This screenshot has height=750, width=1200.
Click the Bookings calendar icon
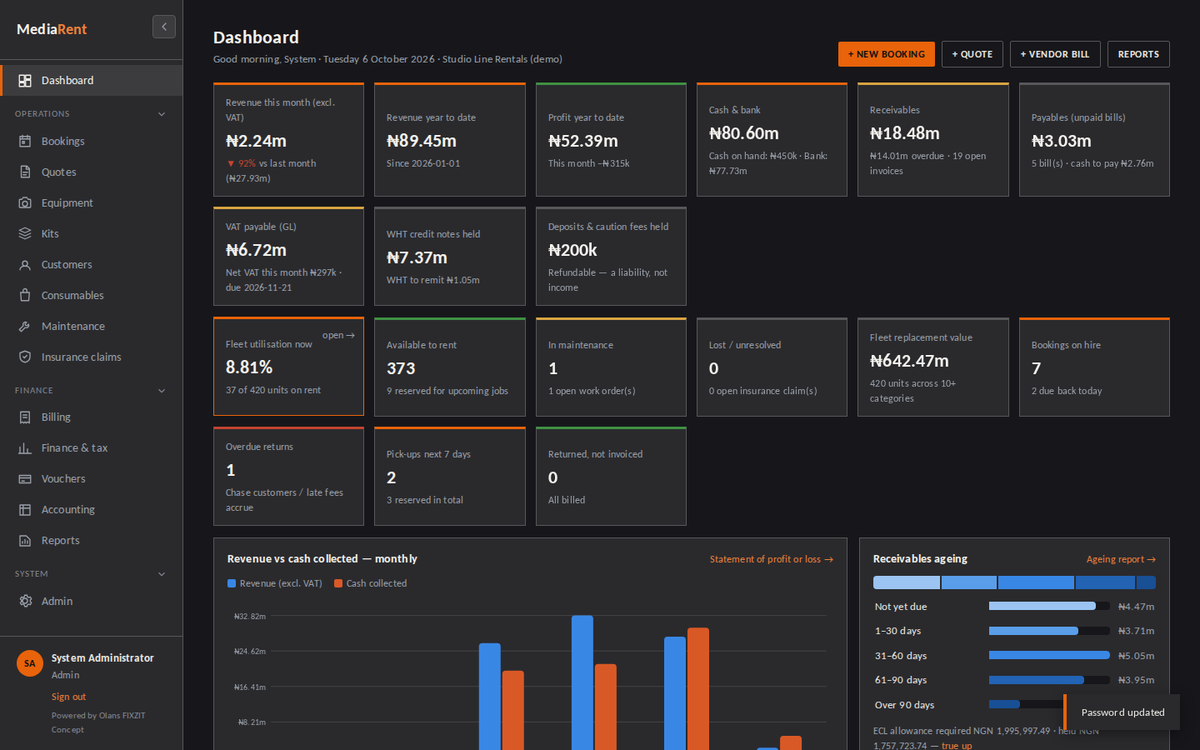(25, 141)
